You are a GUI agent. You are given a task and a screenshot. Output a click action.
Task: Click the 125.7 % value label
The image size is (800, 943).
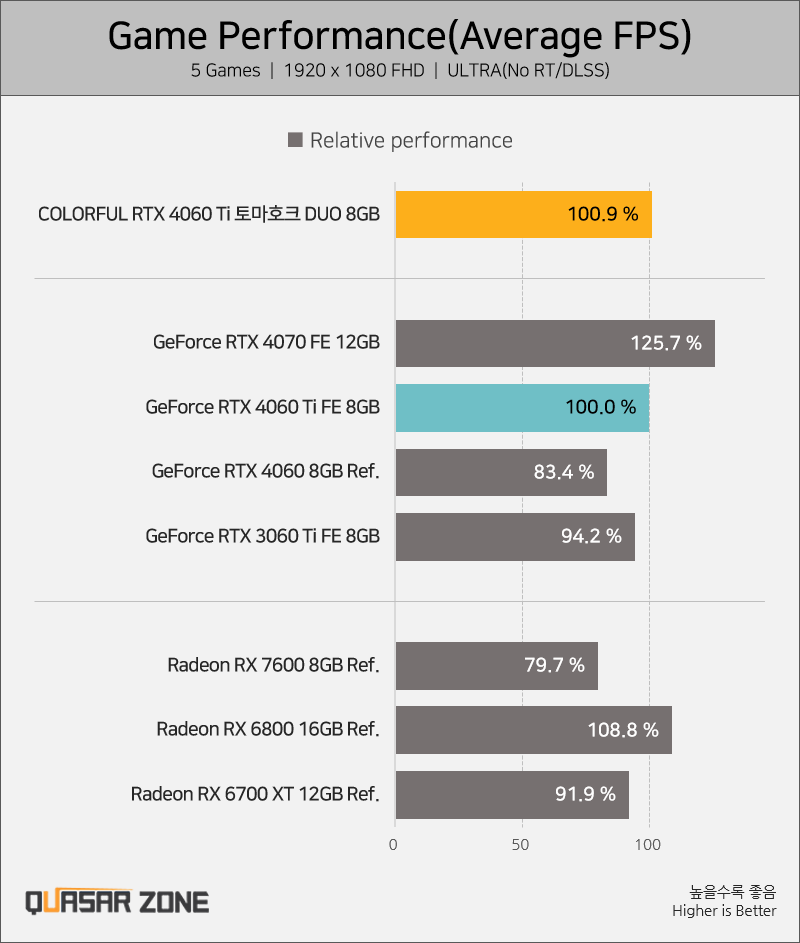point(666,343)
